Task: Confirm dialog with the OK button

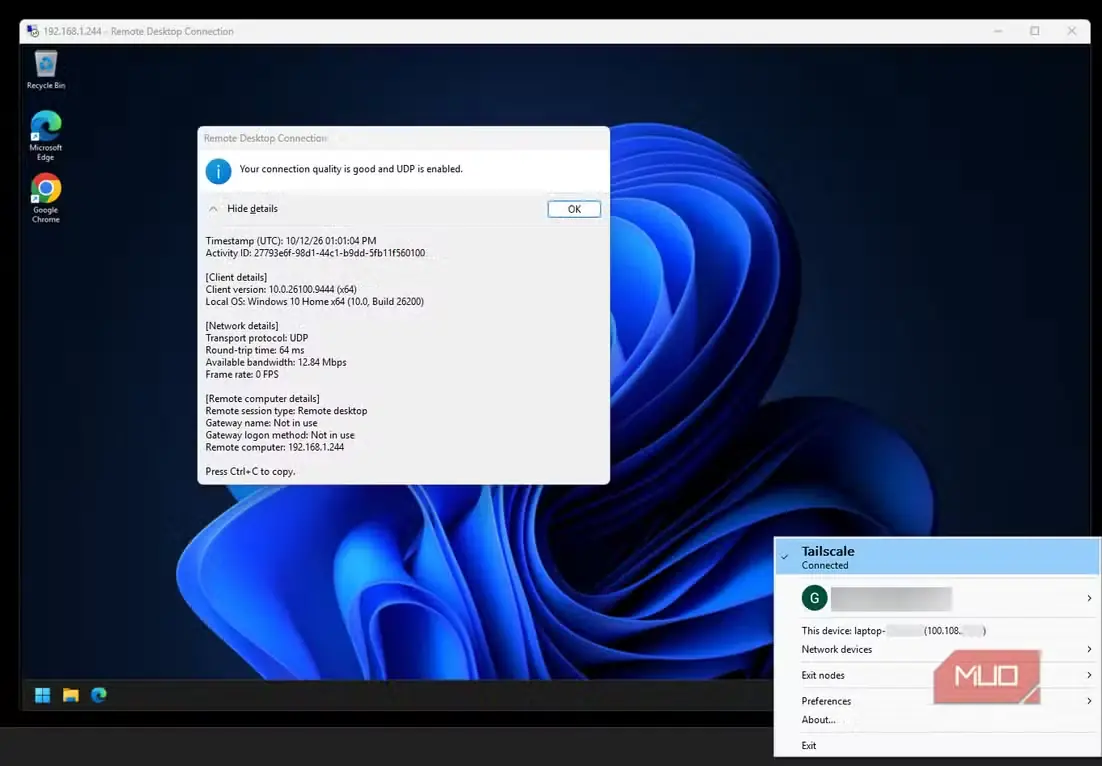Action: (x=574, y=209)
